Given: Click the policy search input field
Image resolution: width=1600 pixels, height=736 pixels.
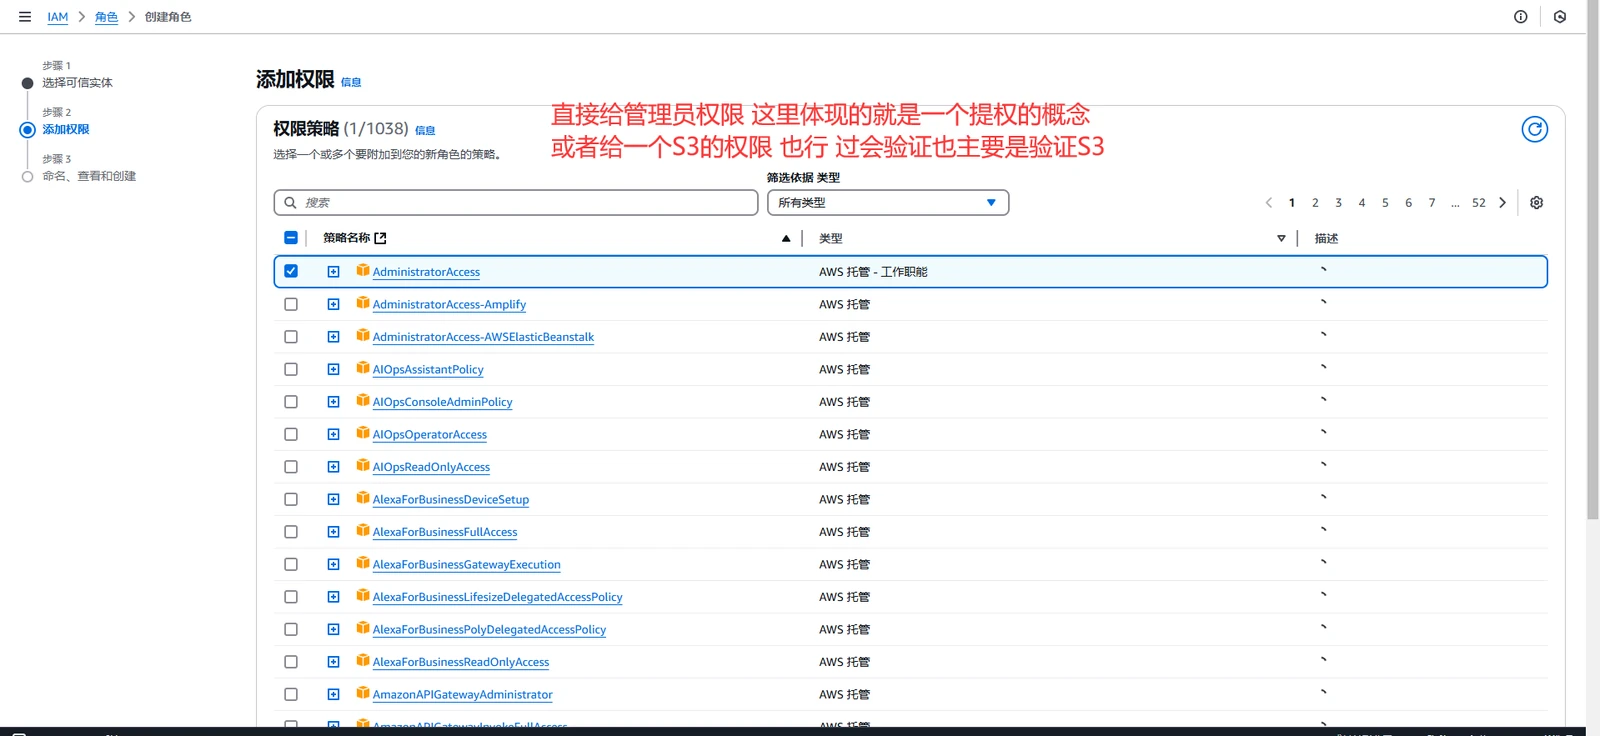Looking at the screenshot, I should [x=516, y=203].
